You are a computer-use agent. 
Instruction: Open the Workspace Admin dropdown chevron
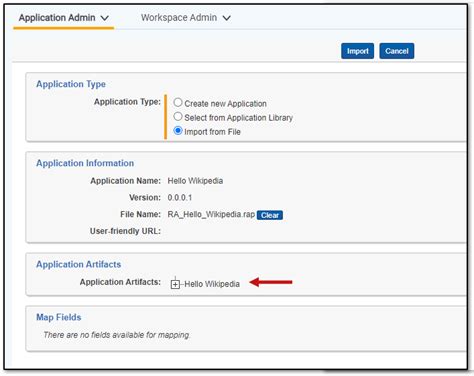coord(227,18)
